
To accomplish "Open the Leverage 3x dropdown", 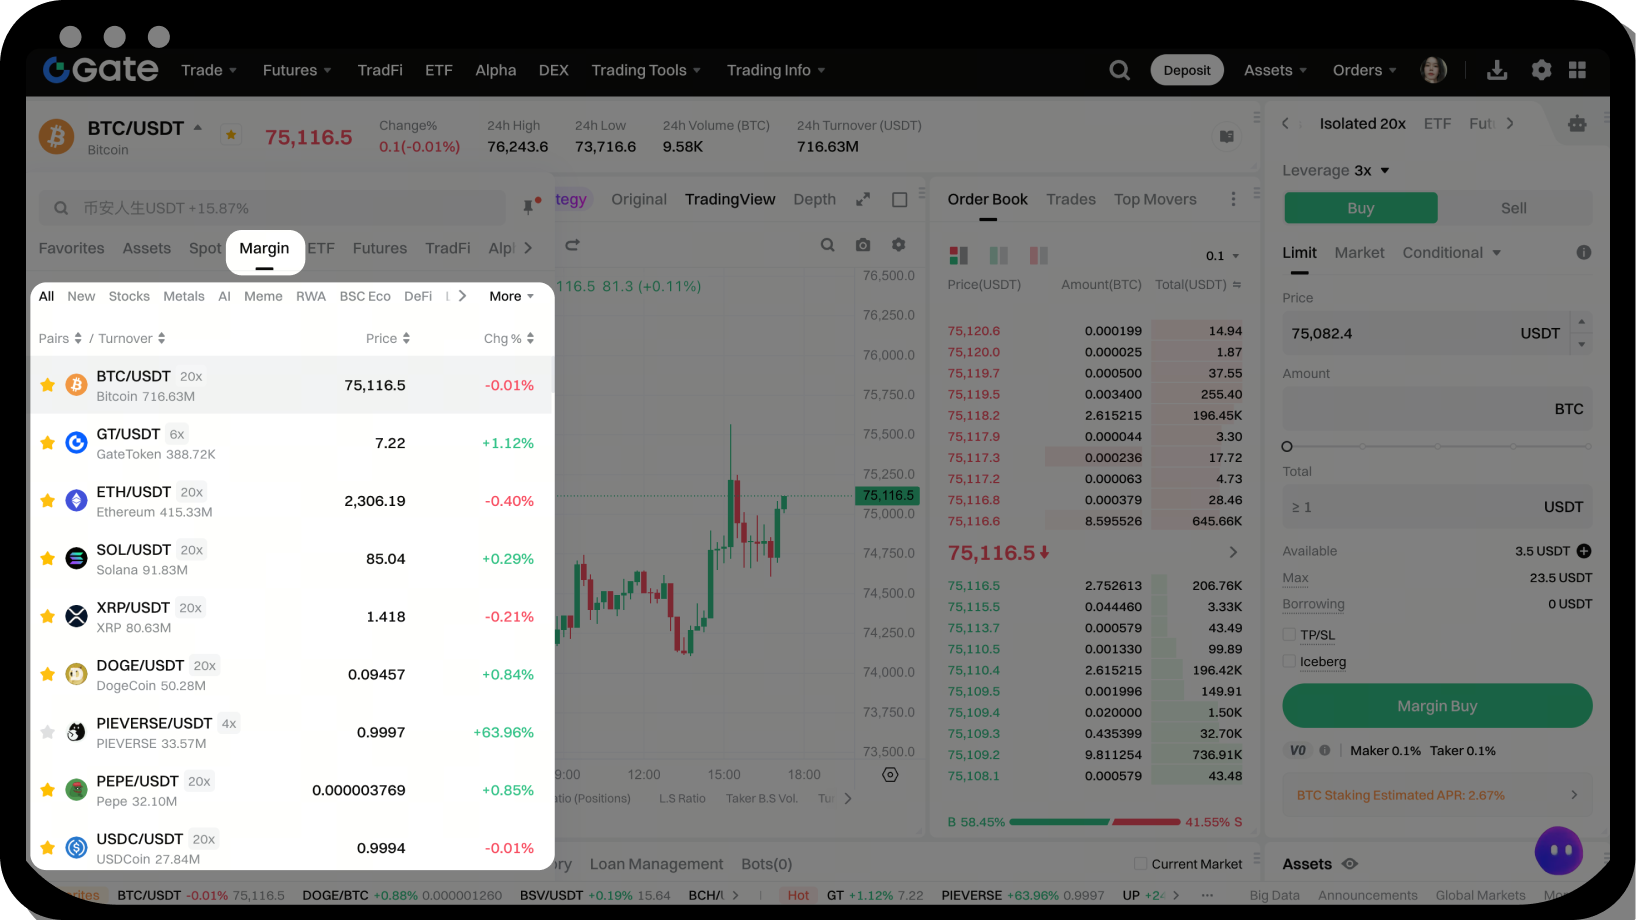I will coord(1336,171).
